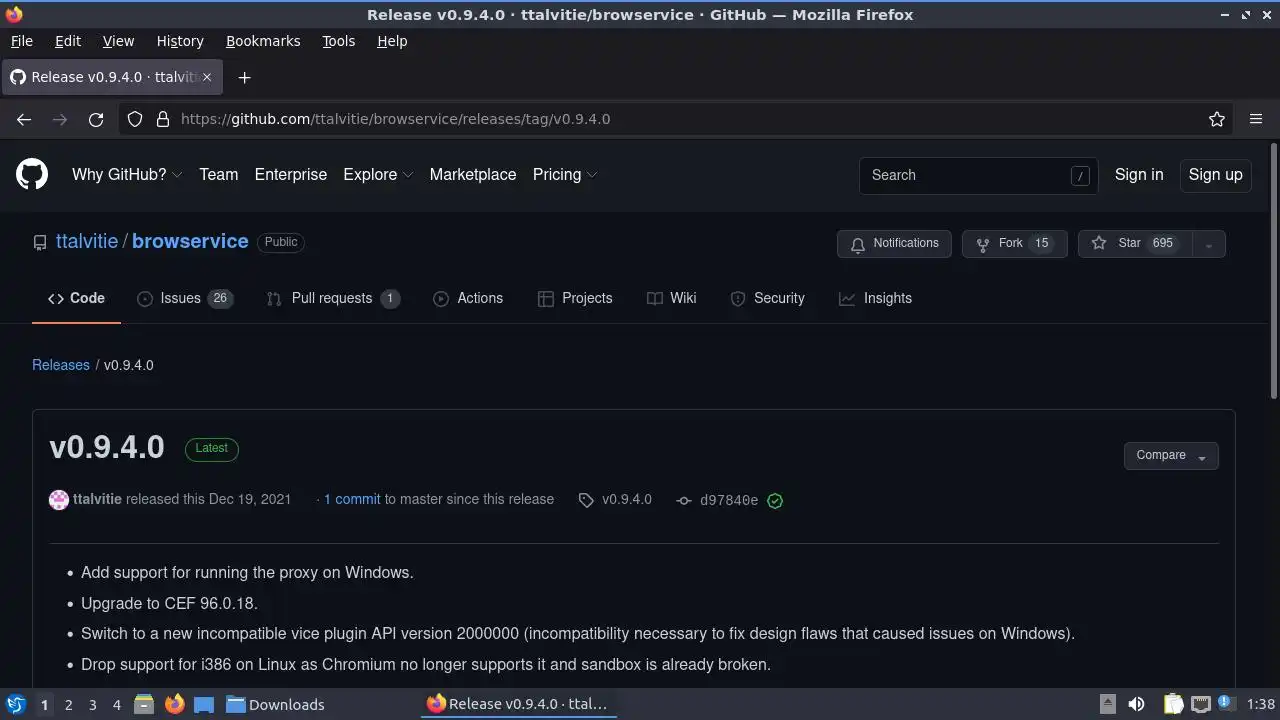Viewport: 1280px width, 720px height.
Task: Click the Notifications button
Action: point(894,244)
